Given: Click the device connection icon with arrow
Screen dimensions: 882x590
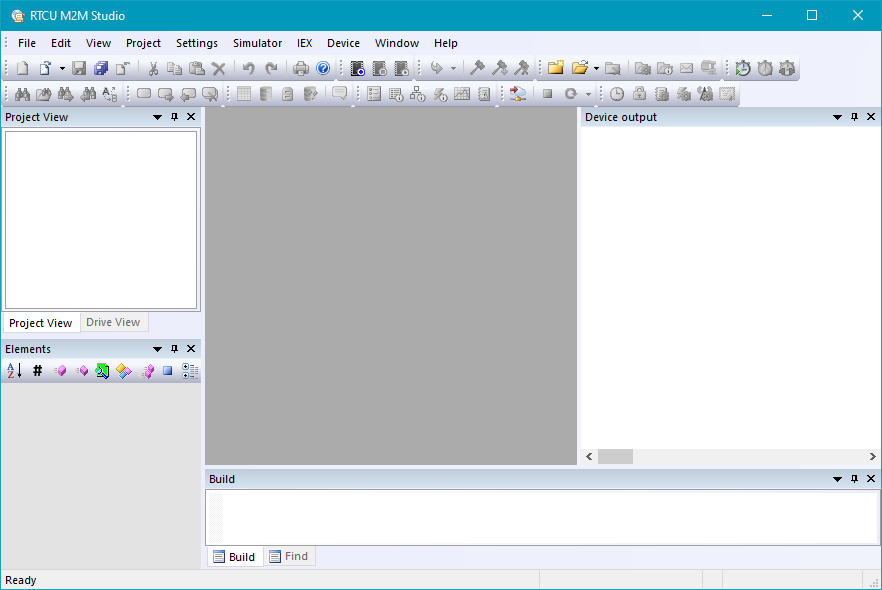Looking at the screenshot, I should click(x=517, y=94).
